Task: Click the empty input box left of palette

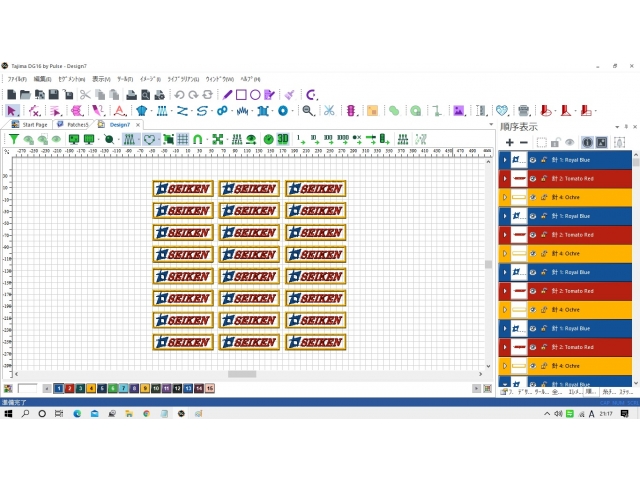Action: click(x=27, y=388)
